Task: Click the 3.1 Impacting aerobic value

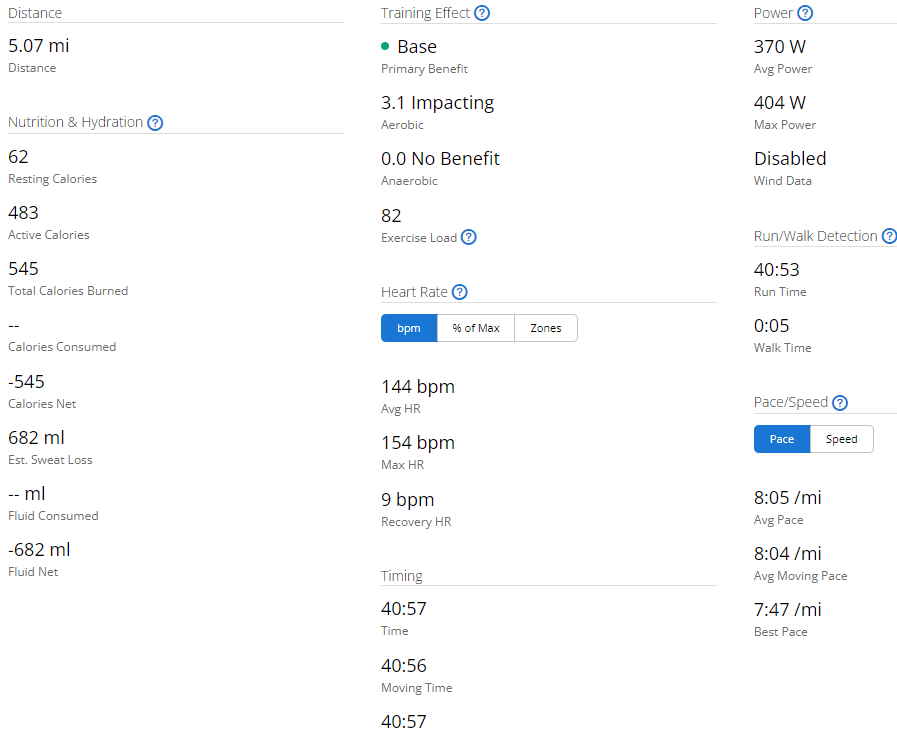Action: (437, 103)
